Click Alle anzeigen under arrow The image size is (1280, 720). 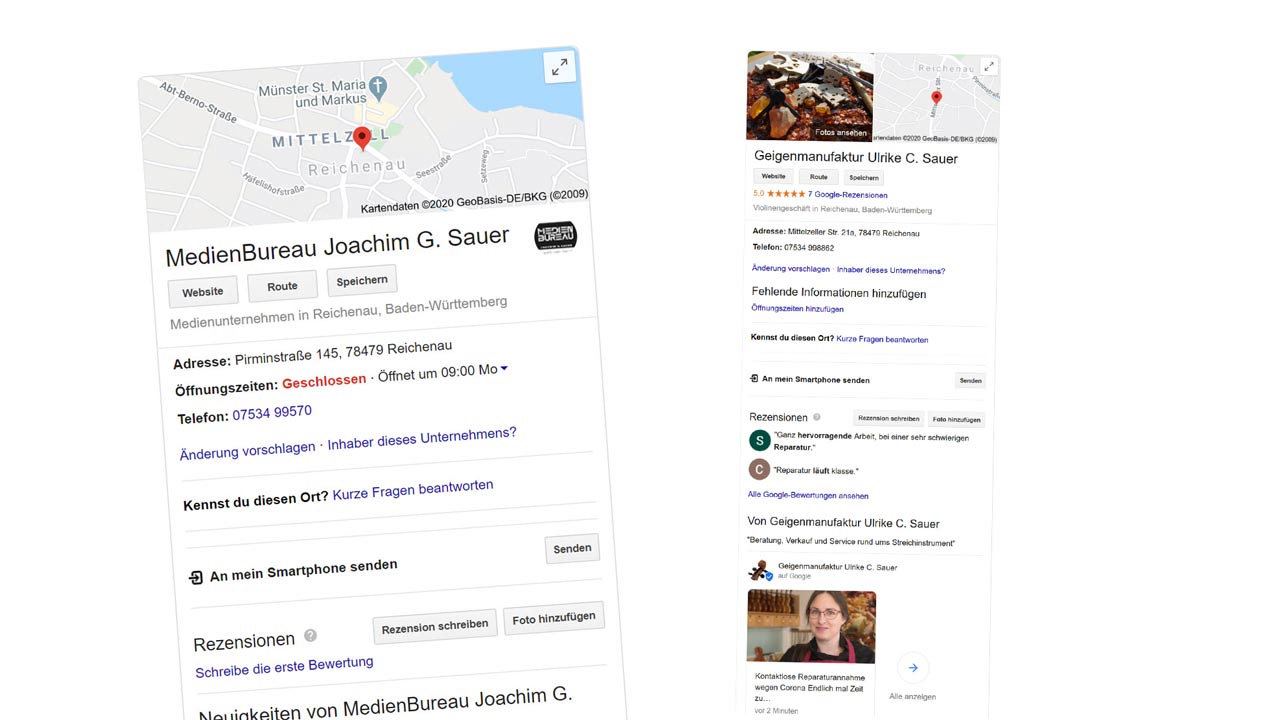point(912,696)
